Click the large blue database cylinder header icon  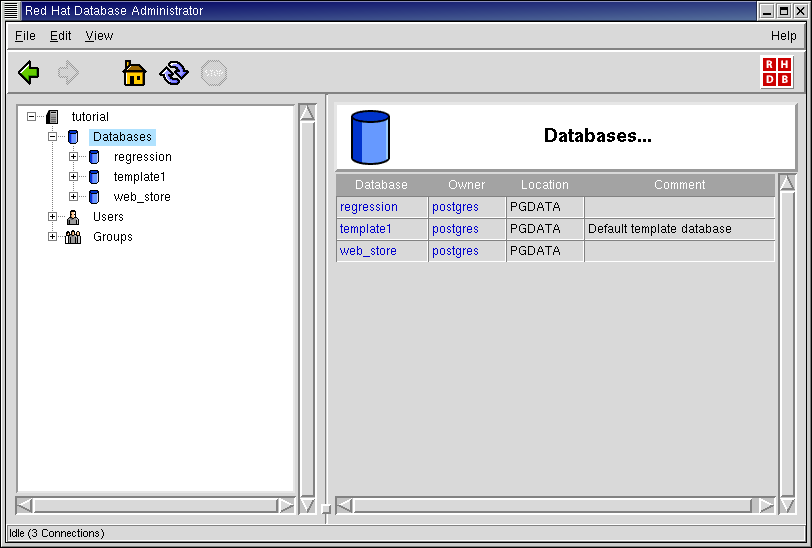[370, 137]
